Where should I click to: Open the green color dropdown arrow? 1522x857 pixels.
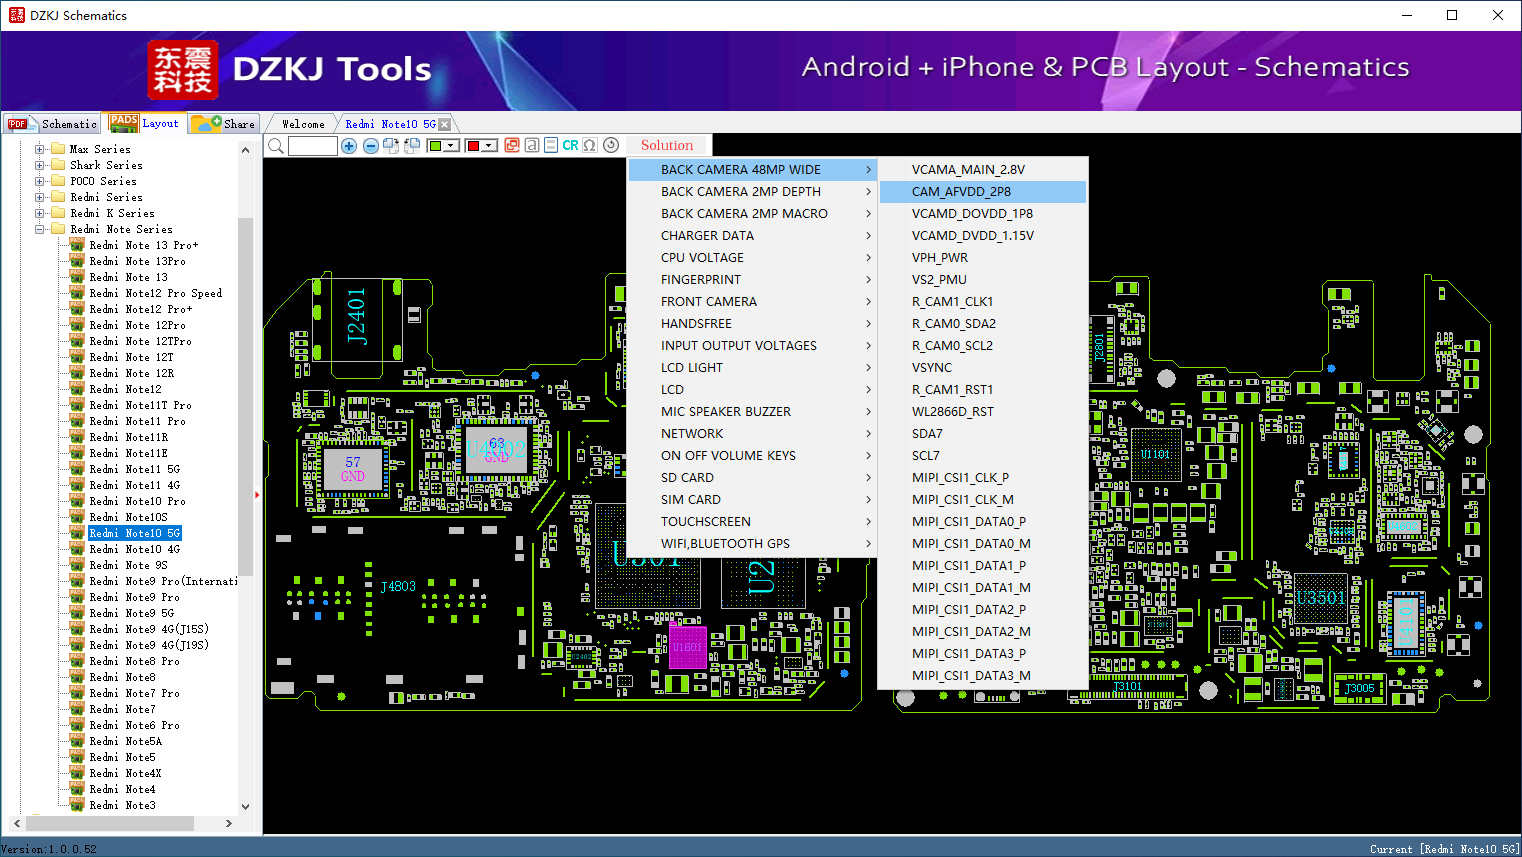click(452, 146)
